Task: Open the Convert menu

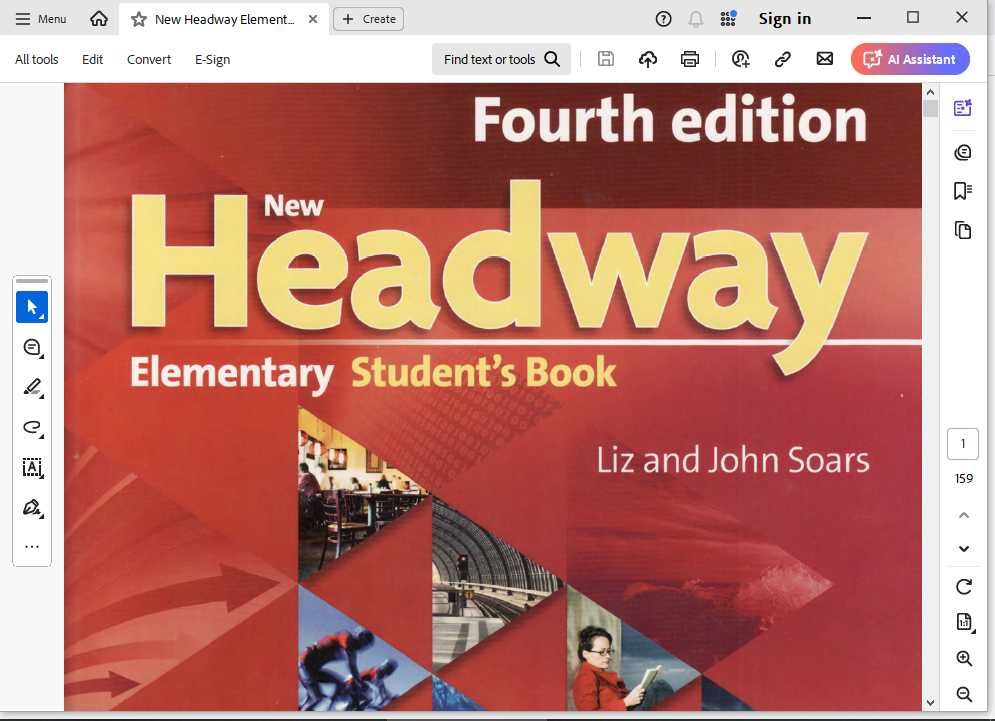Action: coord(149,60)
